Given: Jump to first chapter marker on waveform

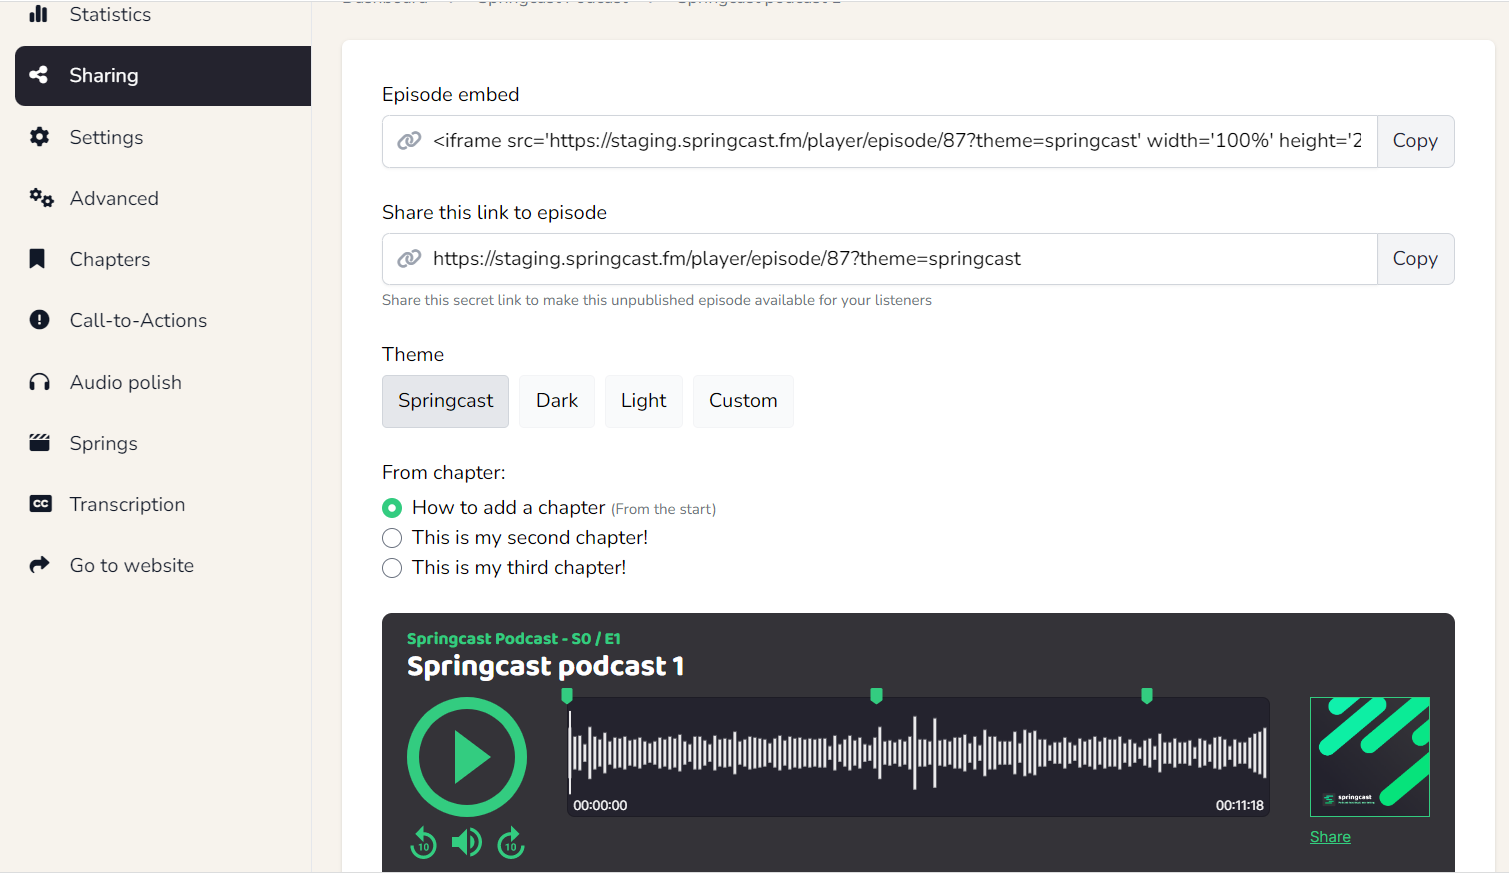Looking at the screenshot, I should [567, 695].
